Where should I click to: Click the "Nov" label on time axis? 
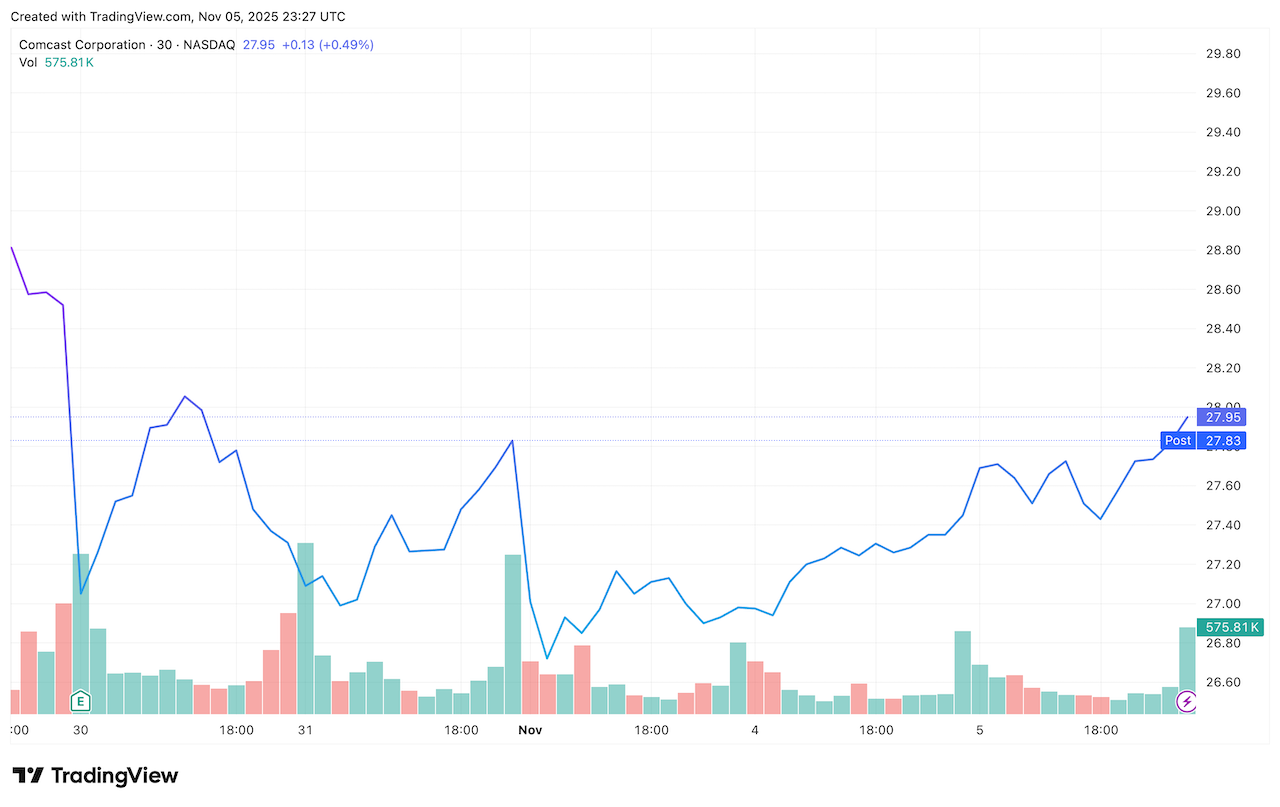[x=530, y=731]
